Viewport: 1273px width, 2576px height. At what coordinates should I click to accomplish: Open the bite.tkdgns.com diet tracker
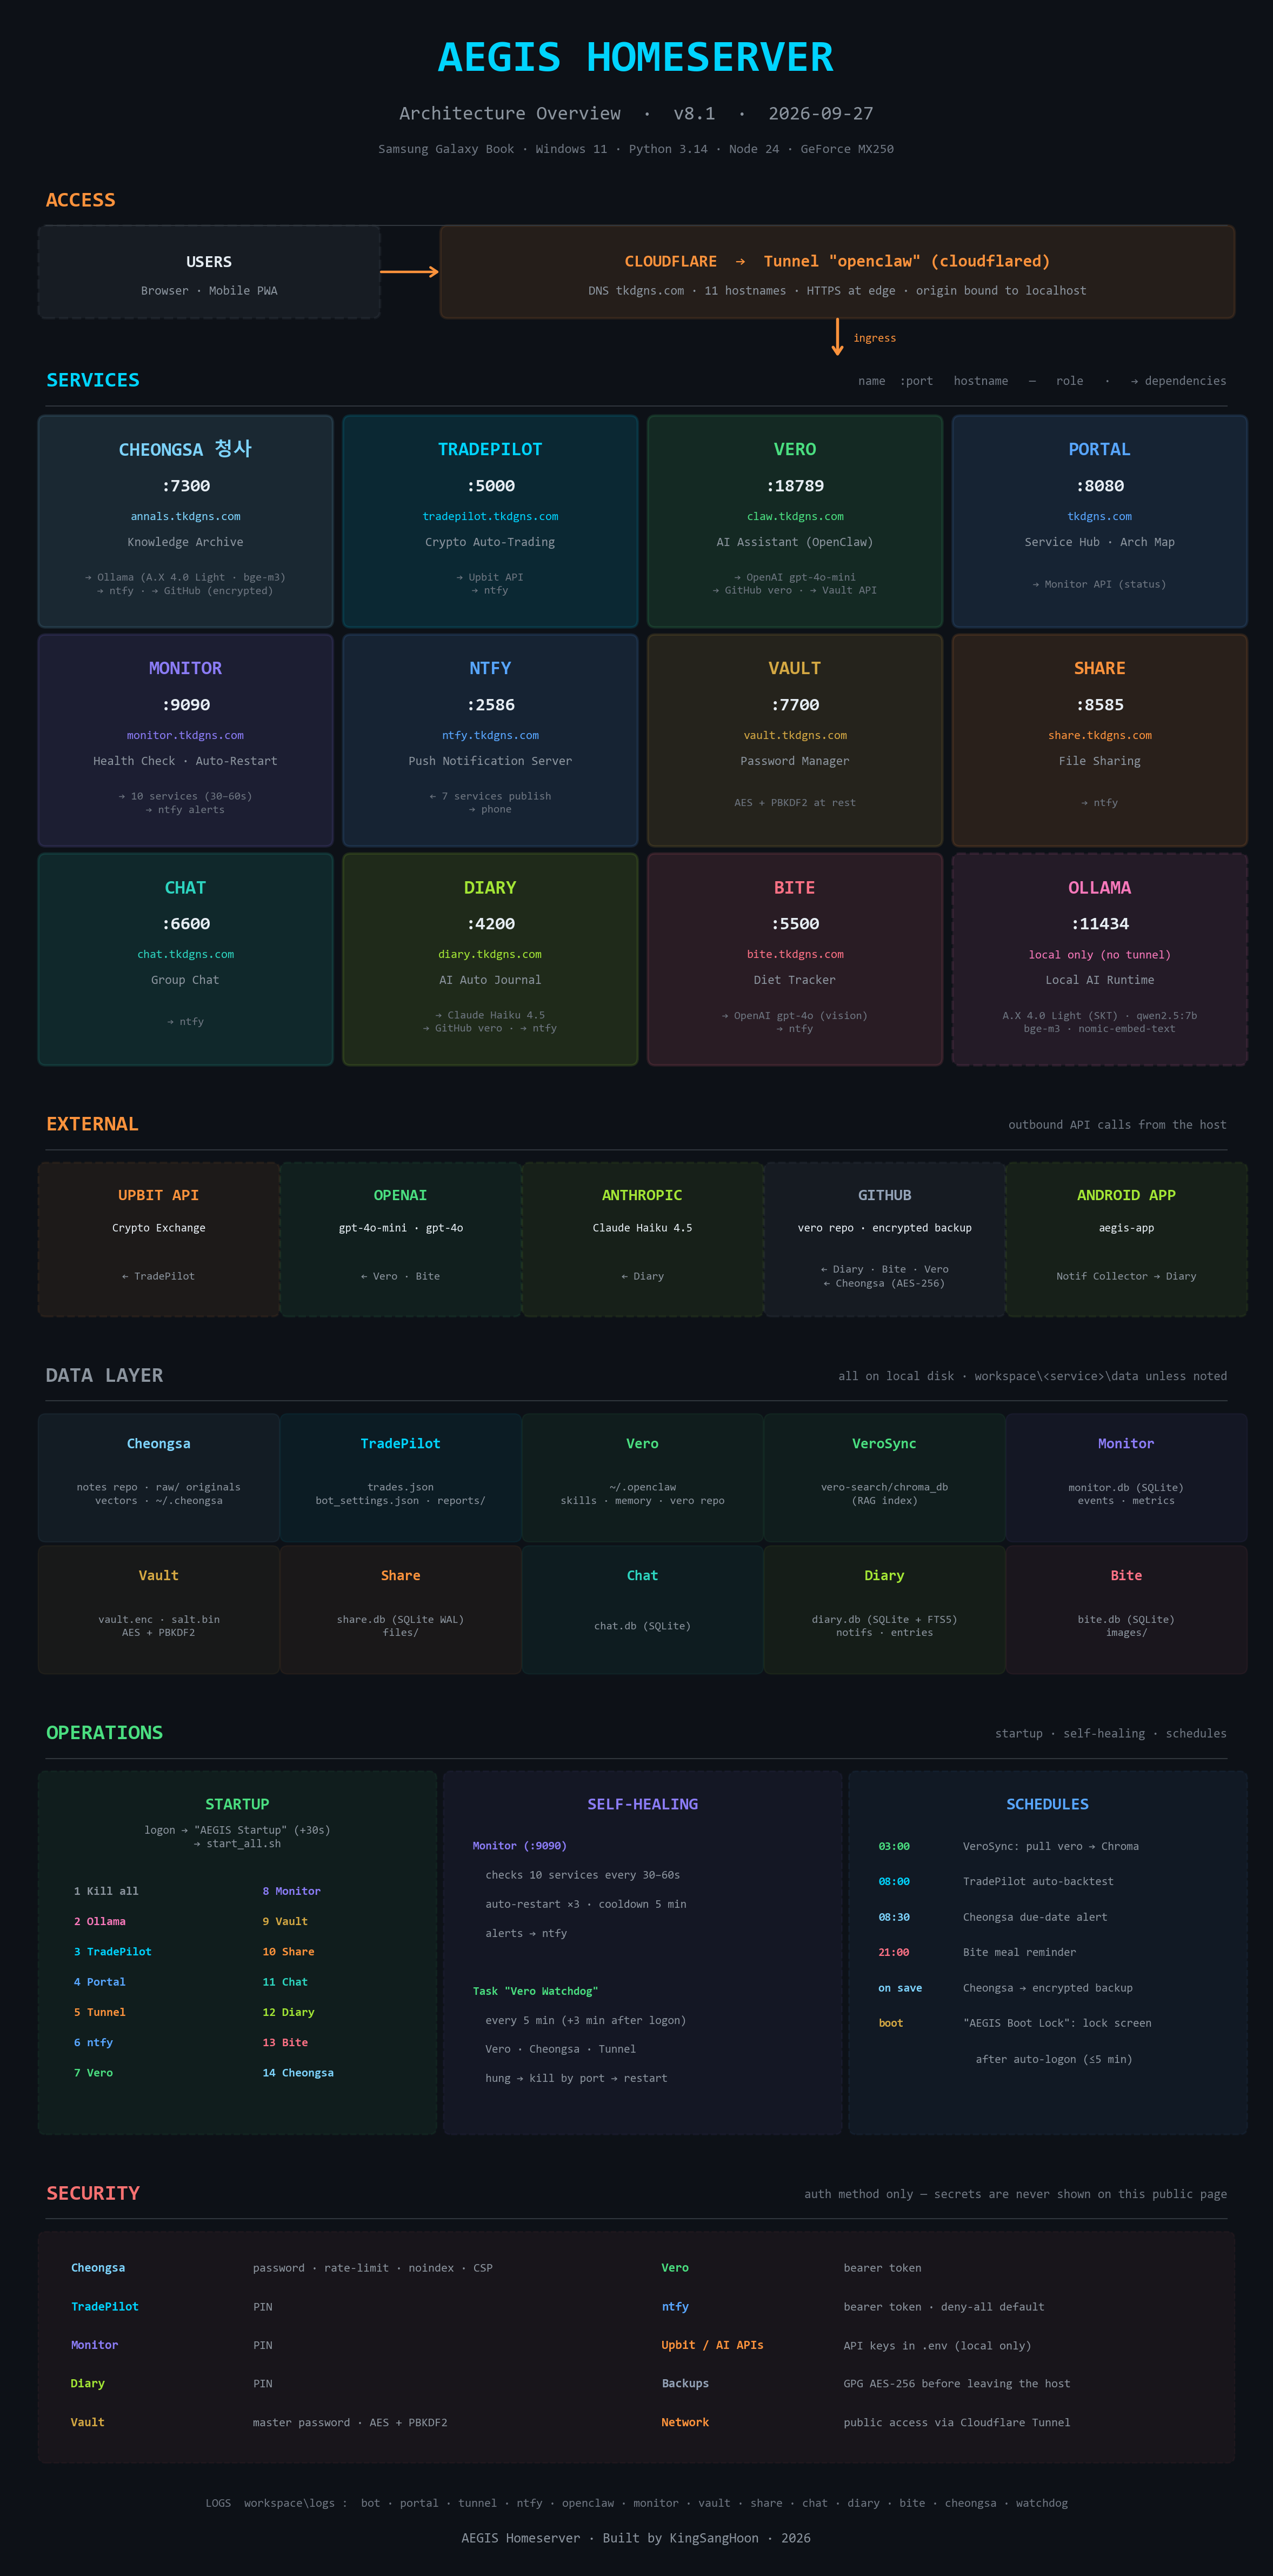795,954
